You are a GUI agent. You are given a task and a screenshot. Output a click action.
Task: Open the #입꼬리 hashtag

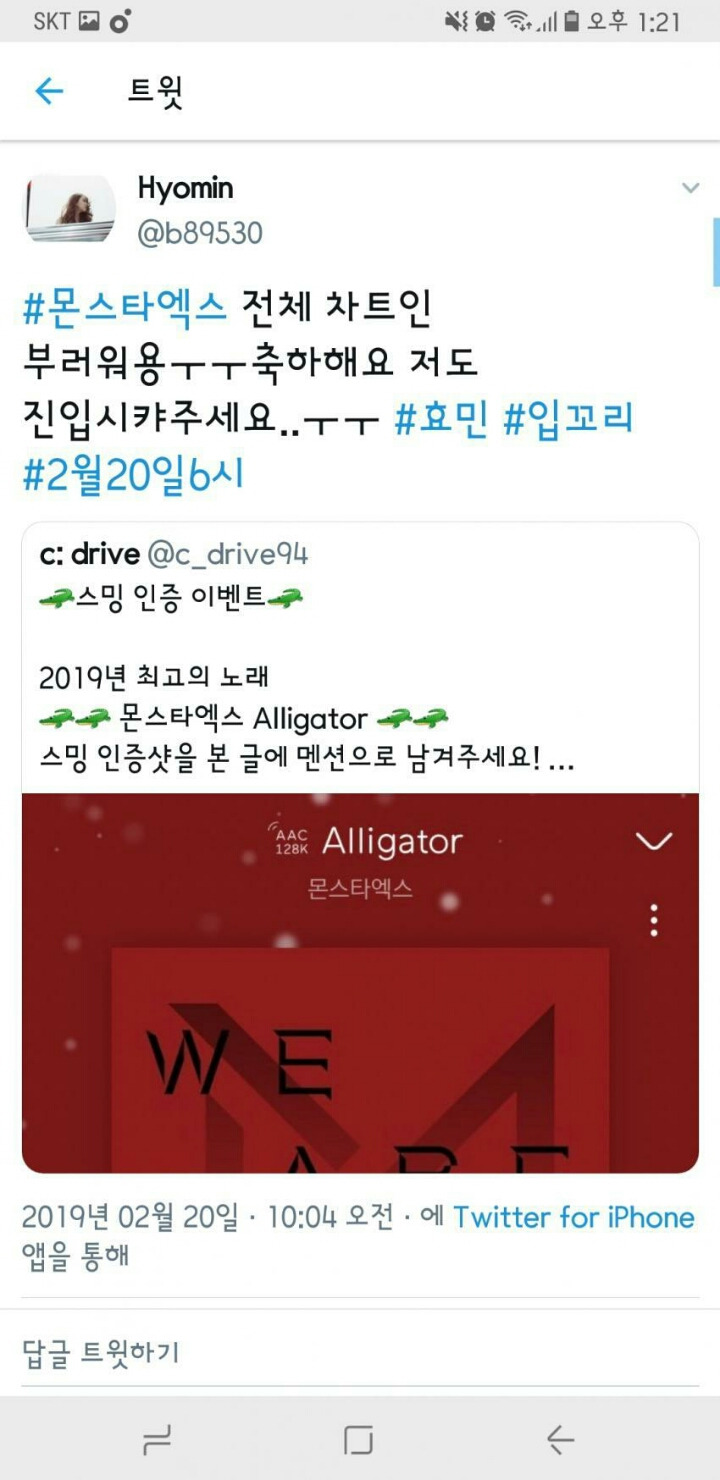coord(568,420)
